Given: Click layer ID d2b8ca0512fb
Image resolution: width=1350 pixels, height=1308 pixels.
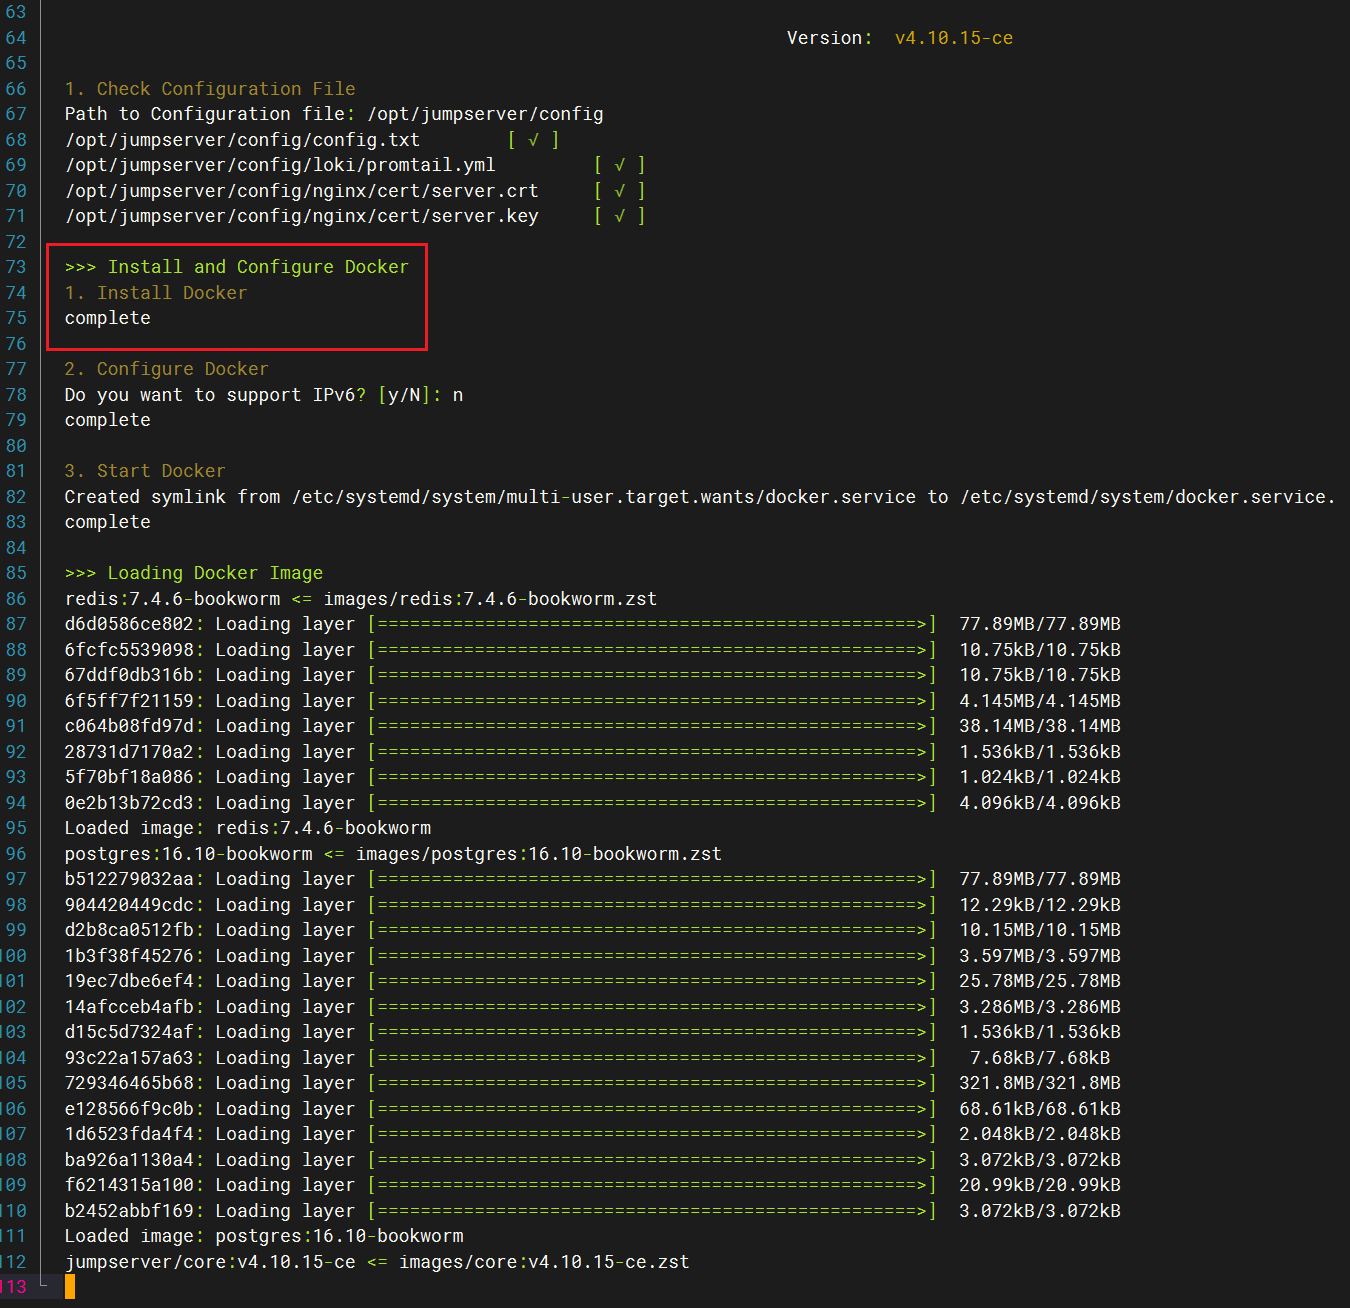Looking at the screenshot, I should pyautogui.click(x=129, y=930).
